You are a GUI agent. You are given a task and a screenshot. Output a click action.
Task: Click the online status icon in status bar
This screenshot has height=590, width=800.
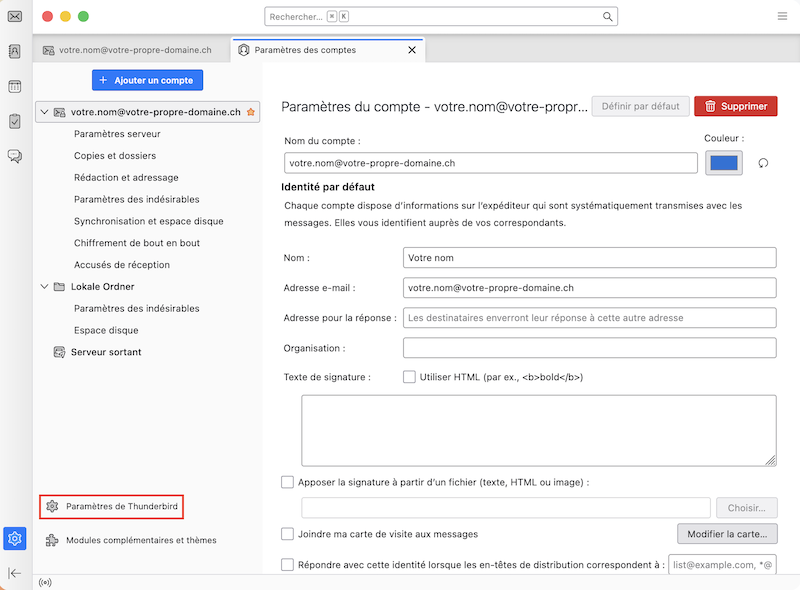(45, 582)
